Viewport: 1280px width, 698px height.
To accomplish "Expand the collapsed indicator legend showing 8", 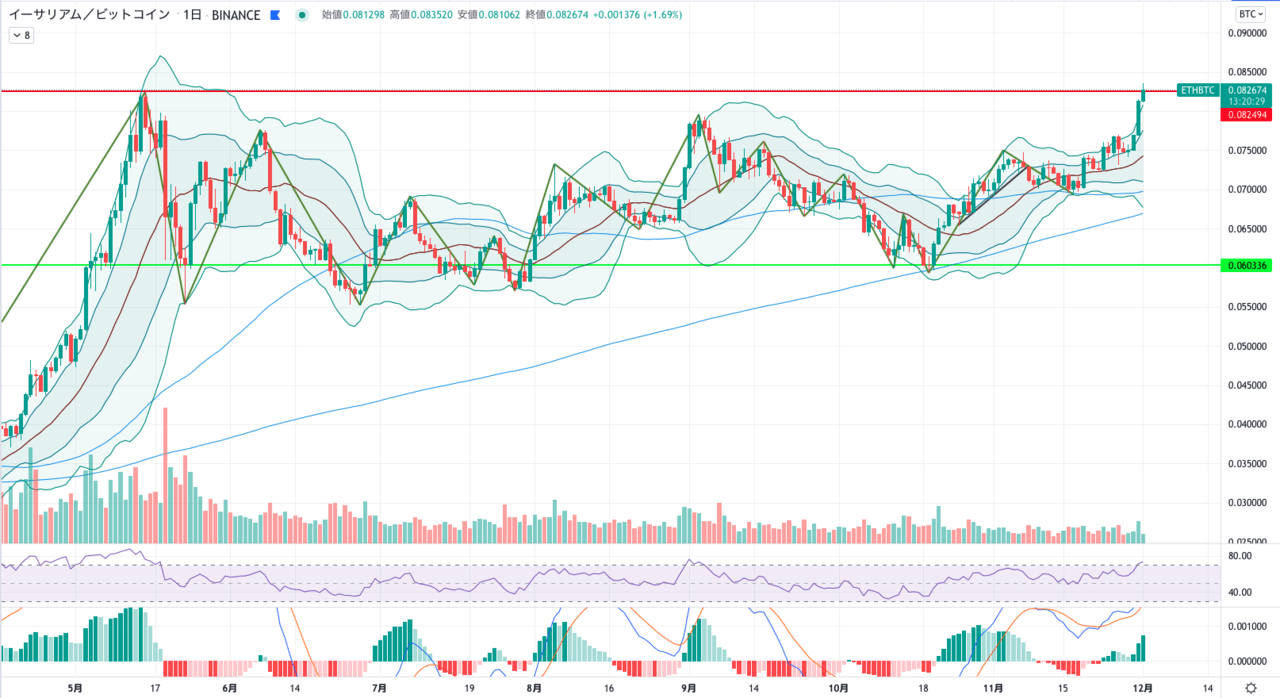I will click(21, 35).
